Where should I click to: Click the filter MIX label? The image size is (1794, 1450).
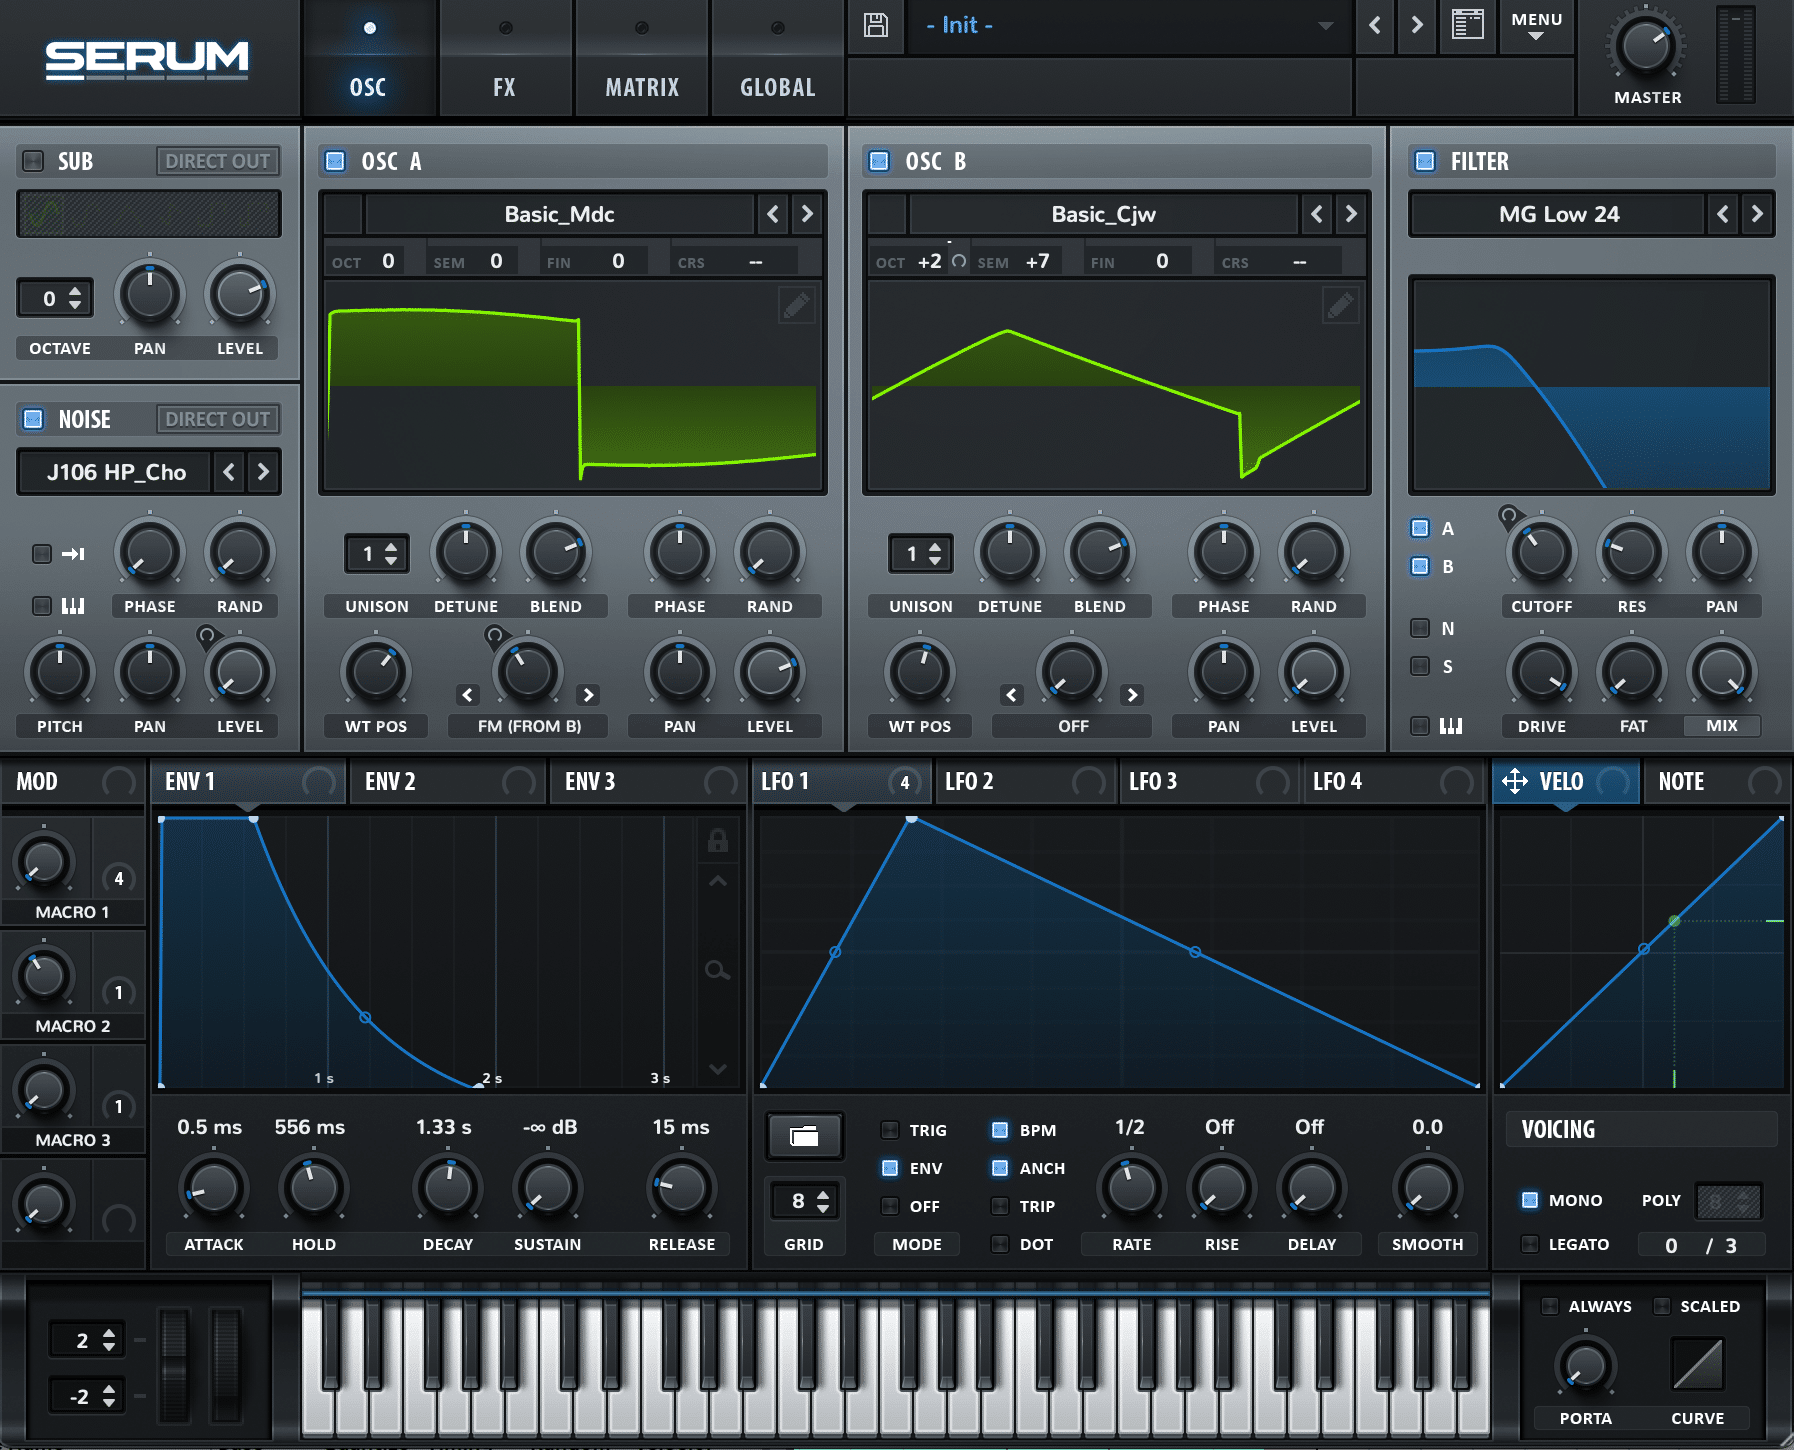coord(1722,726)
